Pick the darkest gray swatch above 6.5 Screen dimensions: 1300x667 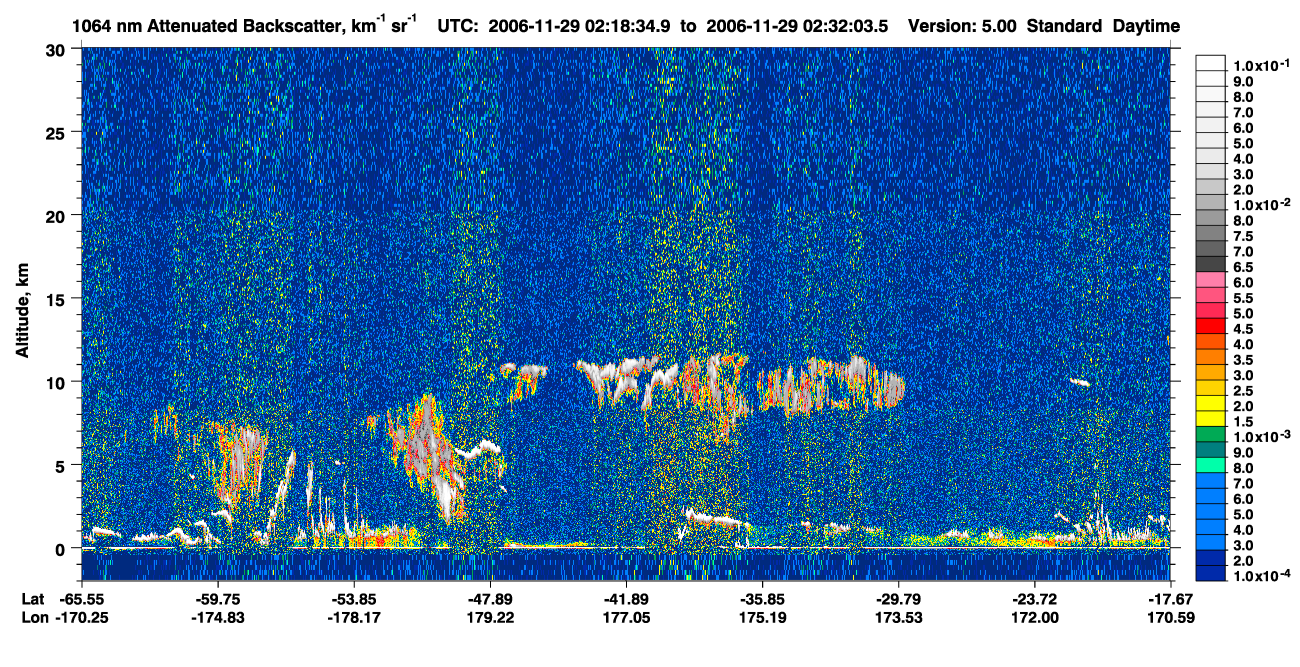click(1211, 263)
